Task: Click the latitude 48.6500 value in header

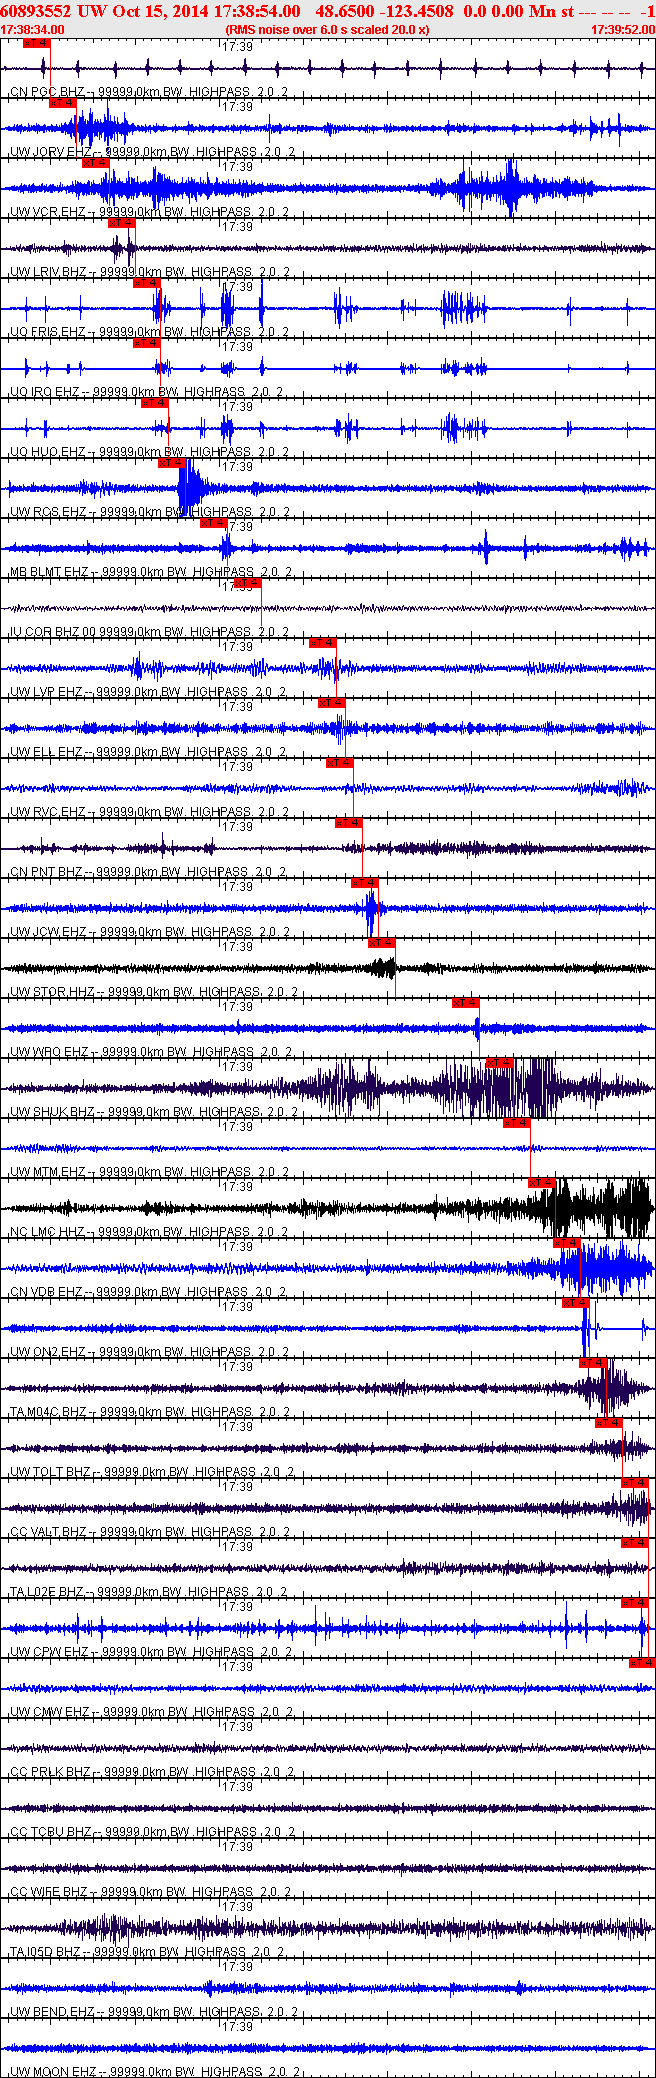Action: tap(345, 11)
